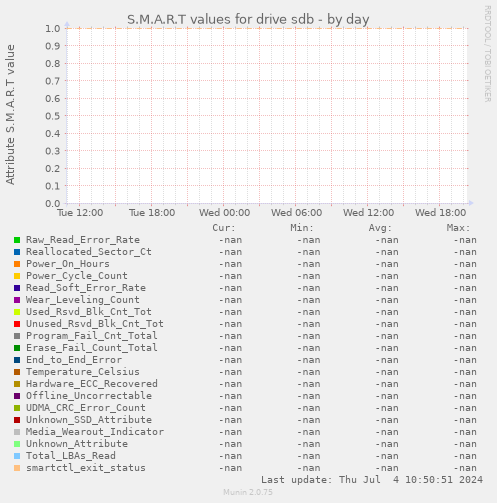Select the End_to_End_Error legend label
The width and height of the screenshot is (497, 503).
[x=74, y=360]
